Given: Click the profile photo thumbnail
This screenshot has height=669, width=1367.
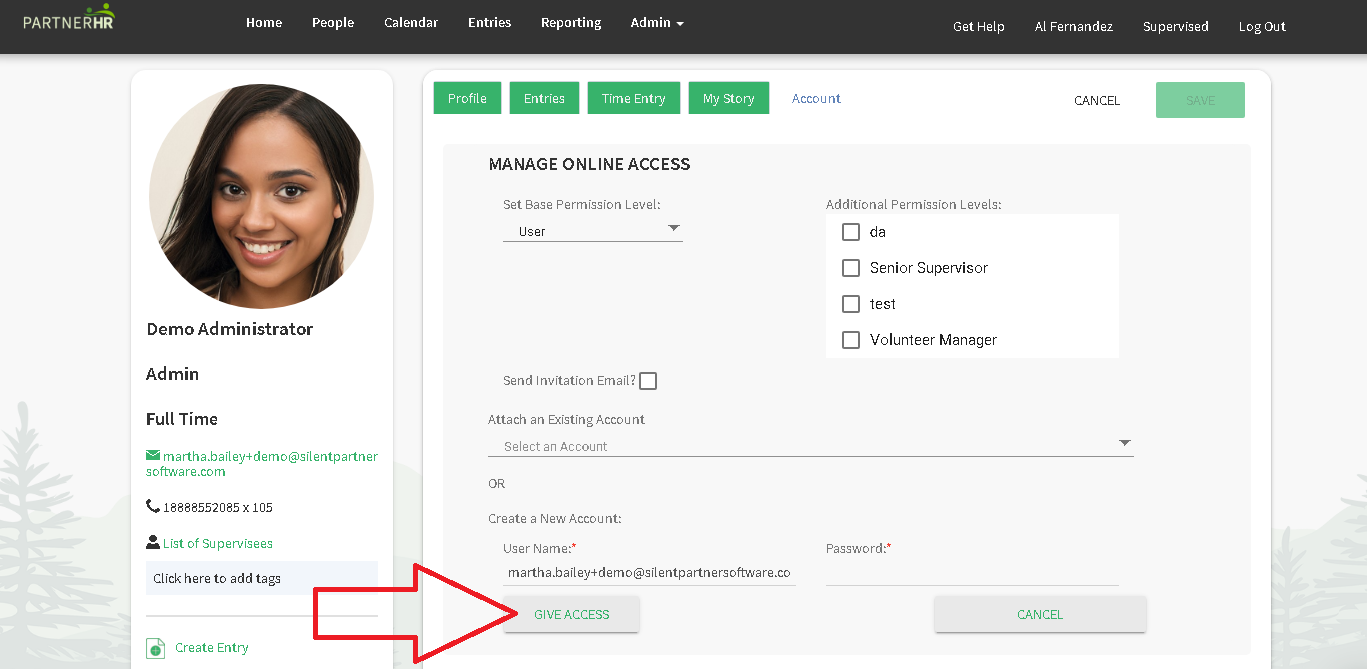Looking at the screenshot, I should pyautogui.click(x=262, y=196).
